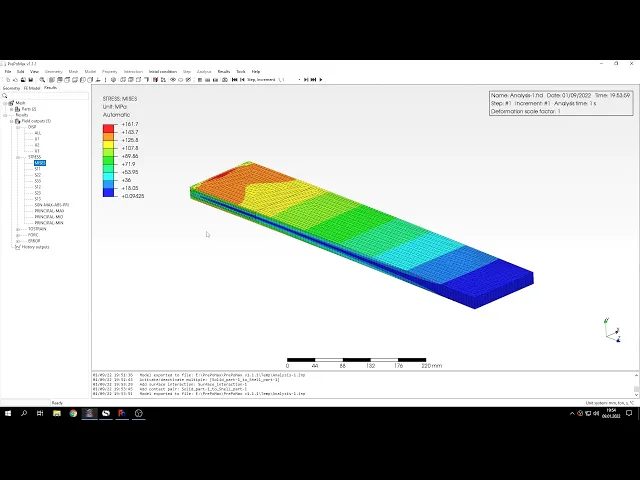Click the Zoom to fit magnifier icon
The width and height of the screenshot is (640, 480).
point(42,80)
